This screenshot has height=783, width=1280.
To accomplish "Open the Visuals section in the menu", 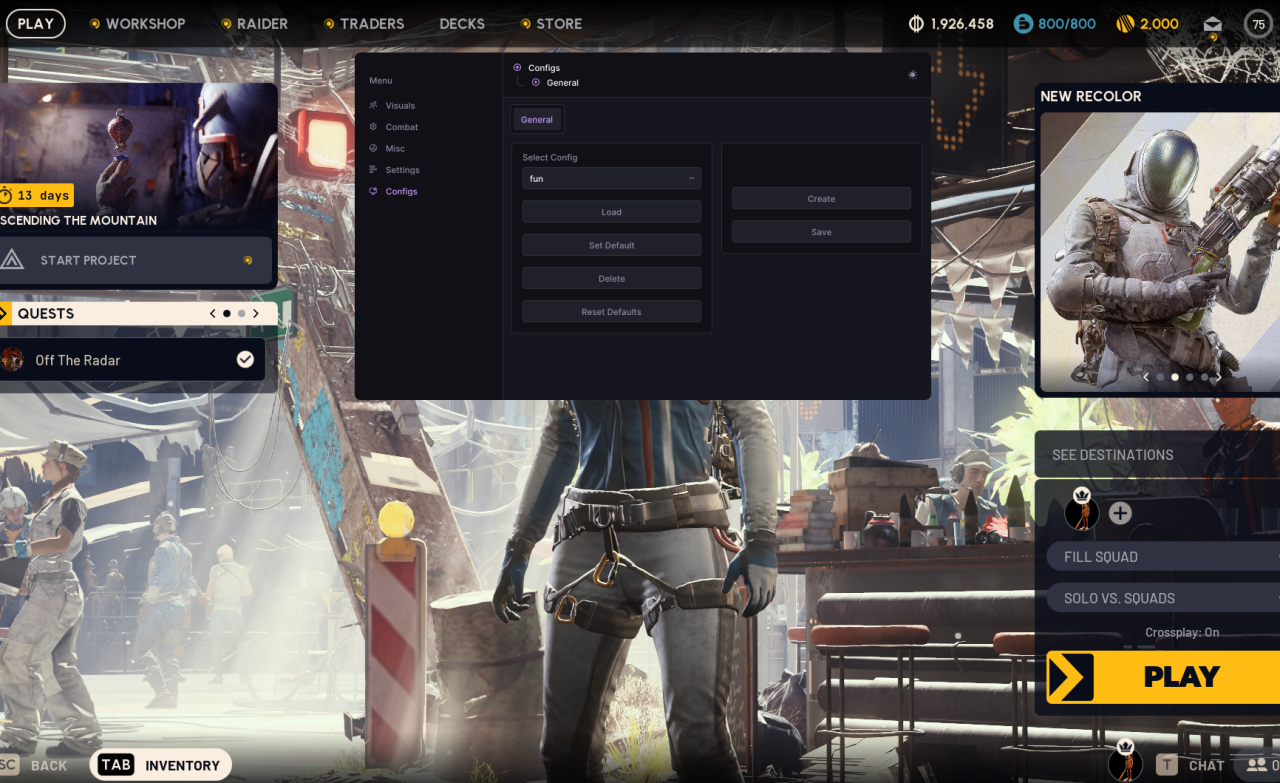I will tap(400, 105).
